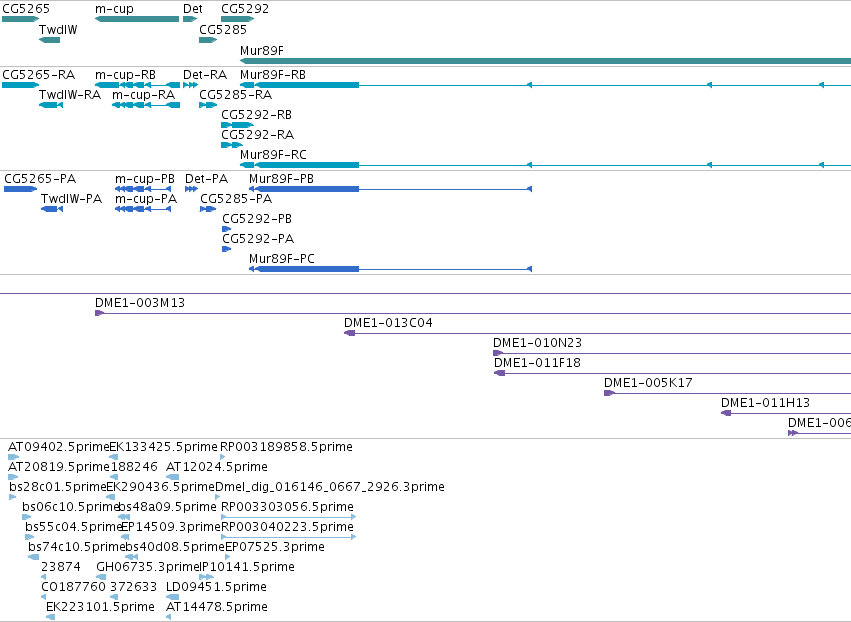This screenshot has height=622, width=851.
Task: Select the bs48a09.5prime EST label
Action: click(168, 507)
